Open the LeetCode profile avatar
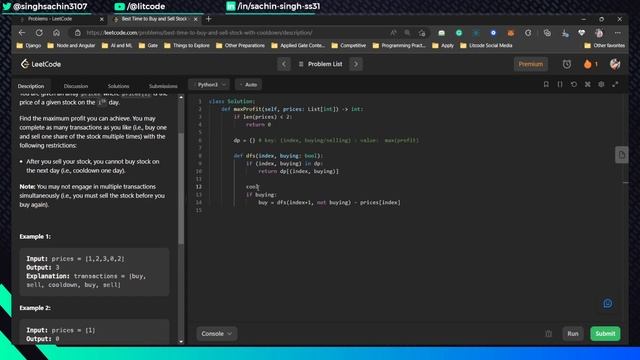Image resolution: width=640 pixels, height=360 pixels. coord(615,64)
